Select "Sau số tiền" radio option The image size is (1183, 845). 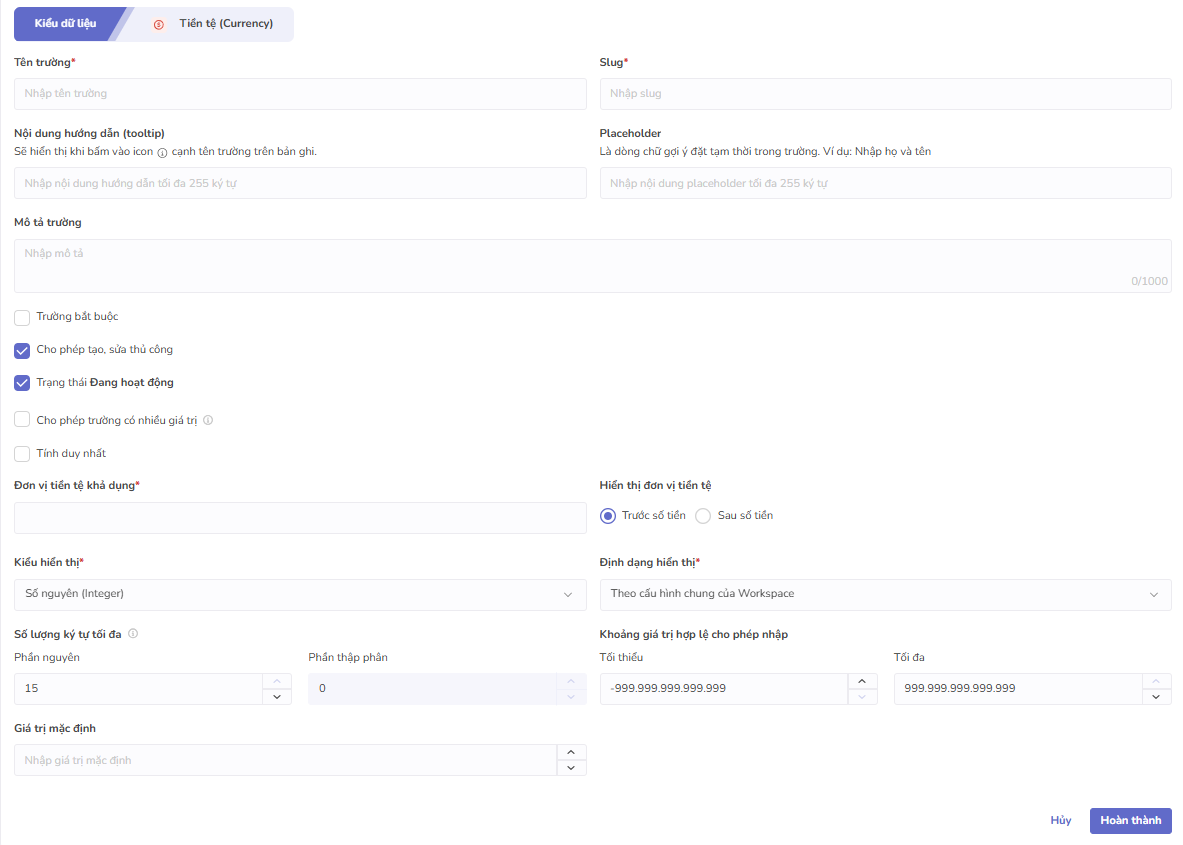point(703,516)
